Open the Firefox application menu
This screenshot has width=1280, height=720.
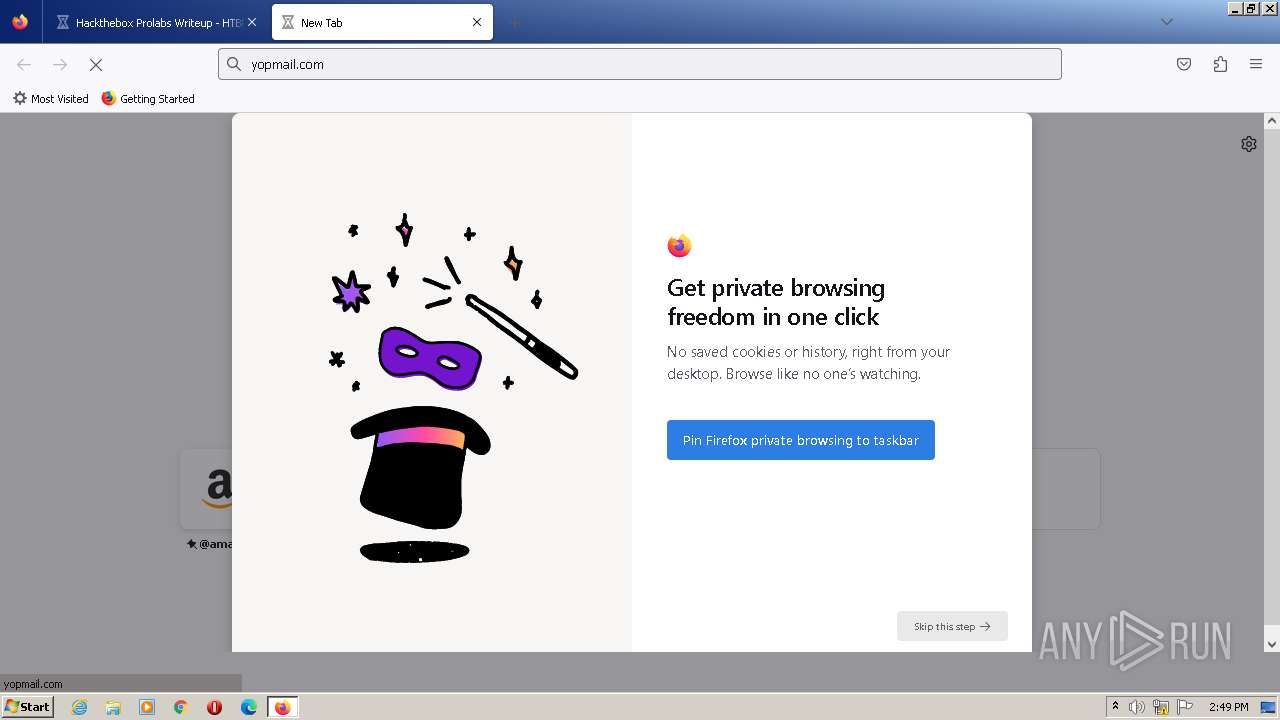[1256, 64]
